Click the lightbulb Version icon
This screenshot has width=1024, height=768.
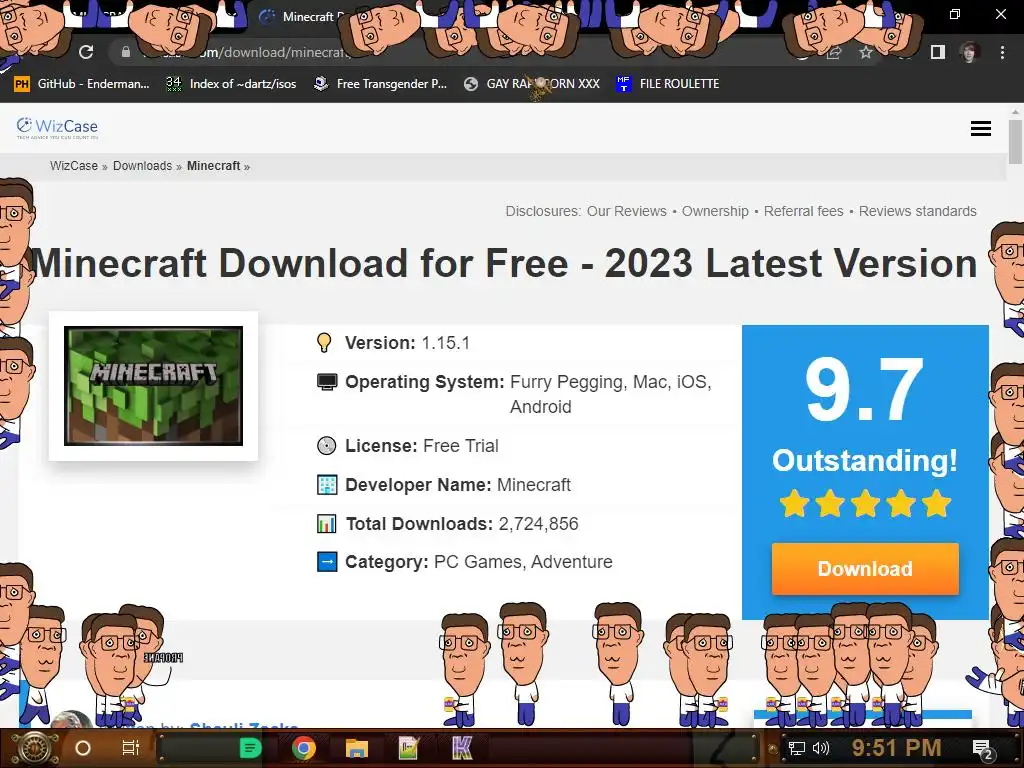pos(325,343)
